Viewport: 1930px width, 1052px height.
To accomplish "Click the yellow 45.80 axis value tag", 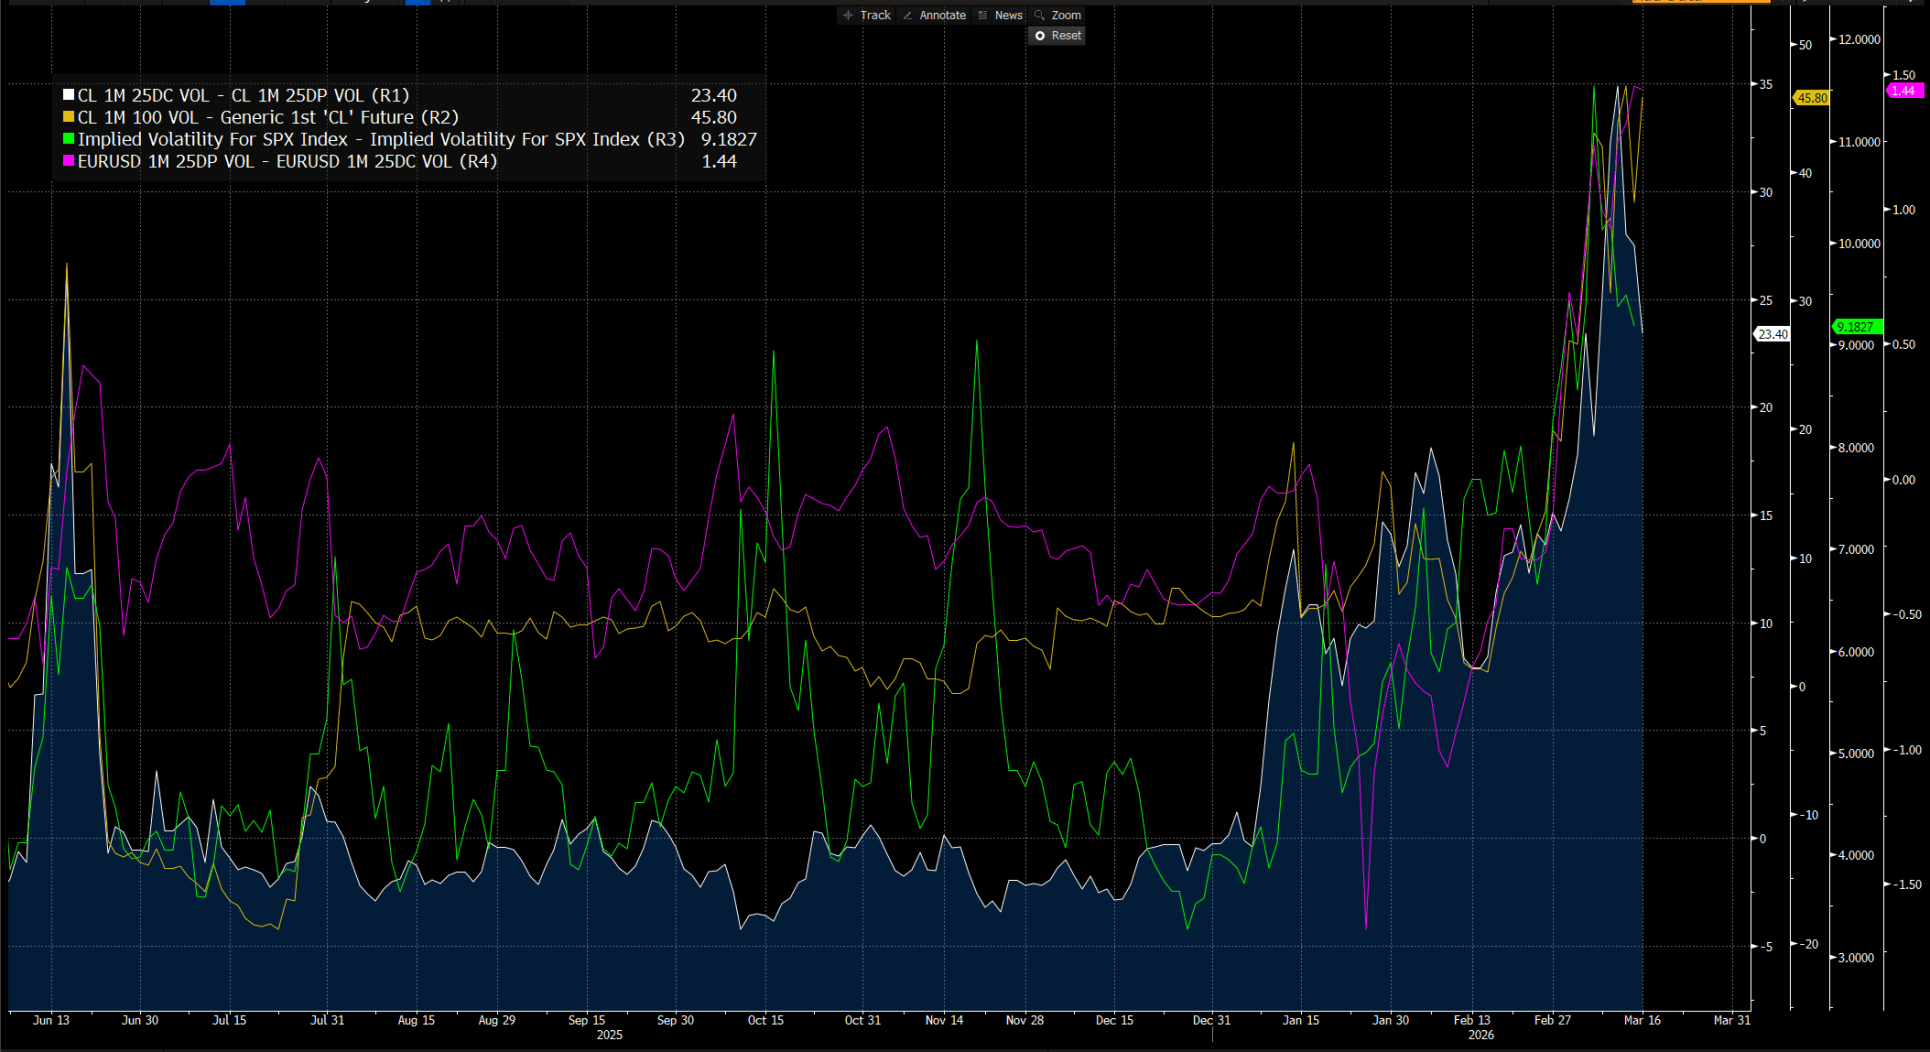I will (1812, 98).
